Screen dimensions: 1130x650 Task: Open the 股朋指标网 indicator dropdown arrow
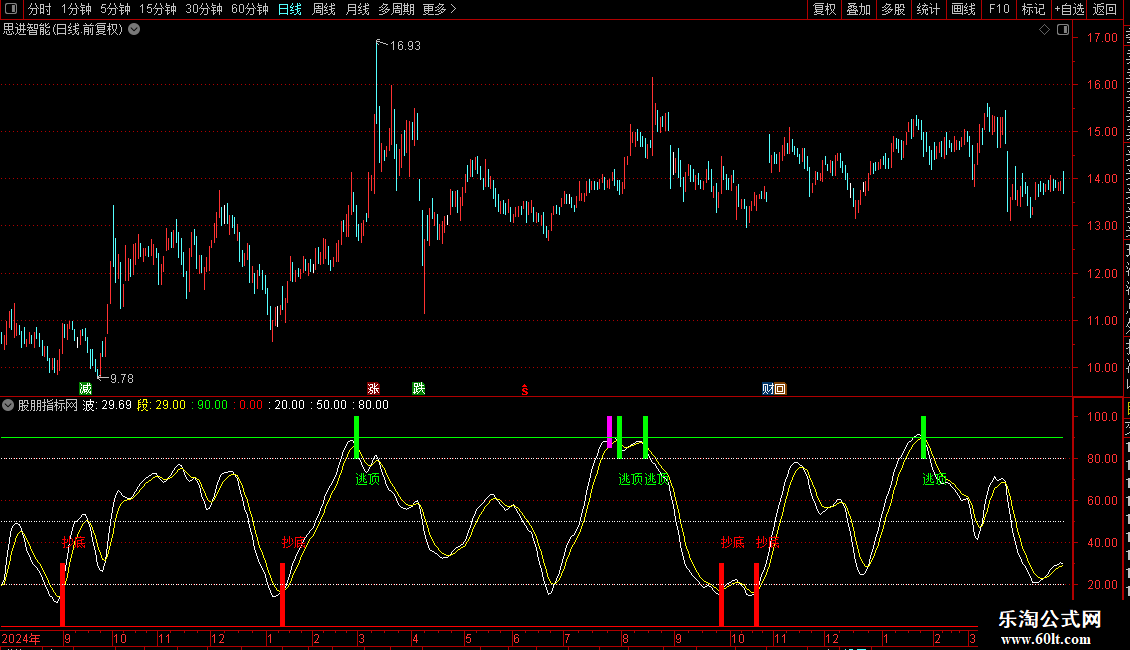(x=8, y=405)
